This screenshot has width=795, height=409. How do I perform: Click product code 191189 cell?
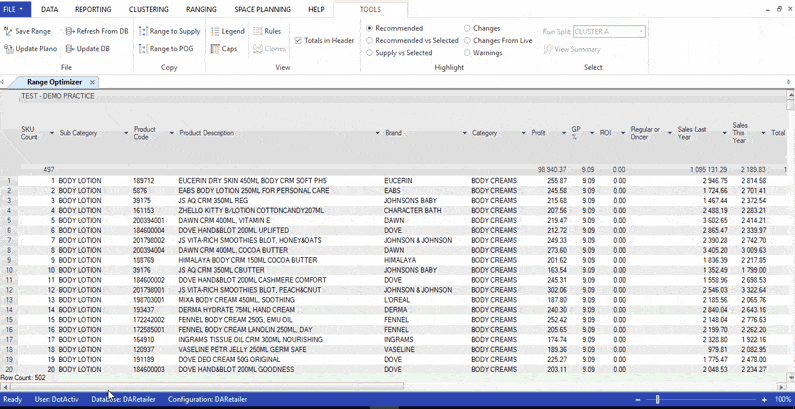point(143,359)
